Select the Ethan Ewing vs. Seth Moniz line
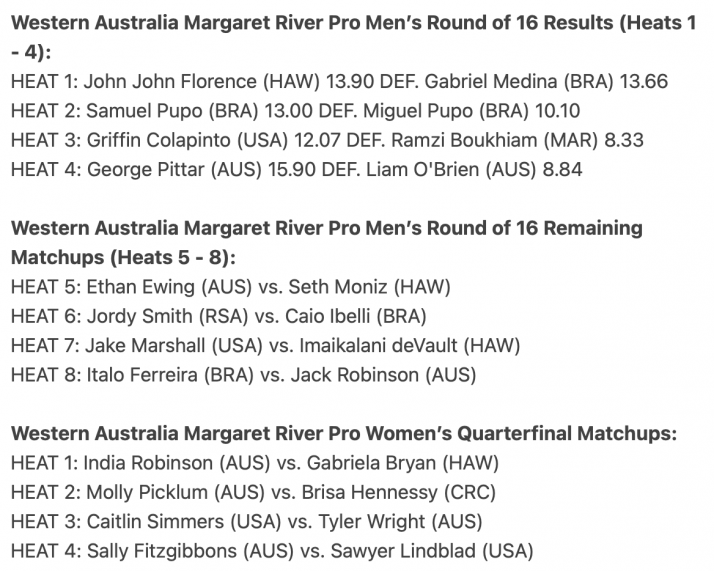Image resolution: width=714 pixels, height=571 pixels. [230, 287]
